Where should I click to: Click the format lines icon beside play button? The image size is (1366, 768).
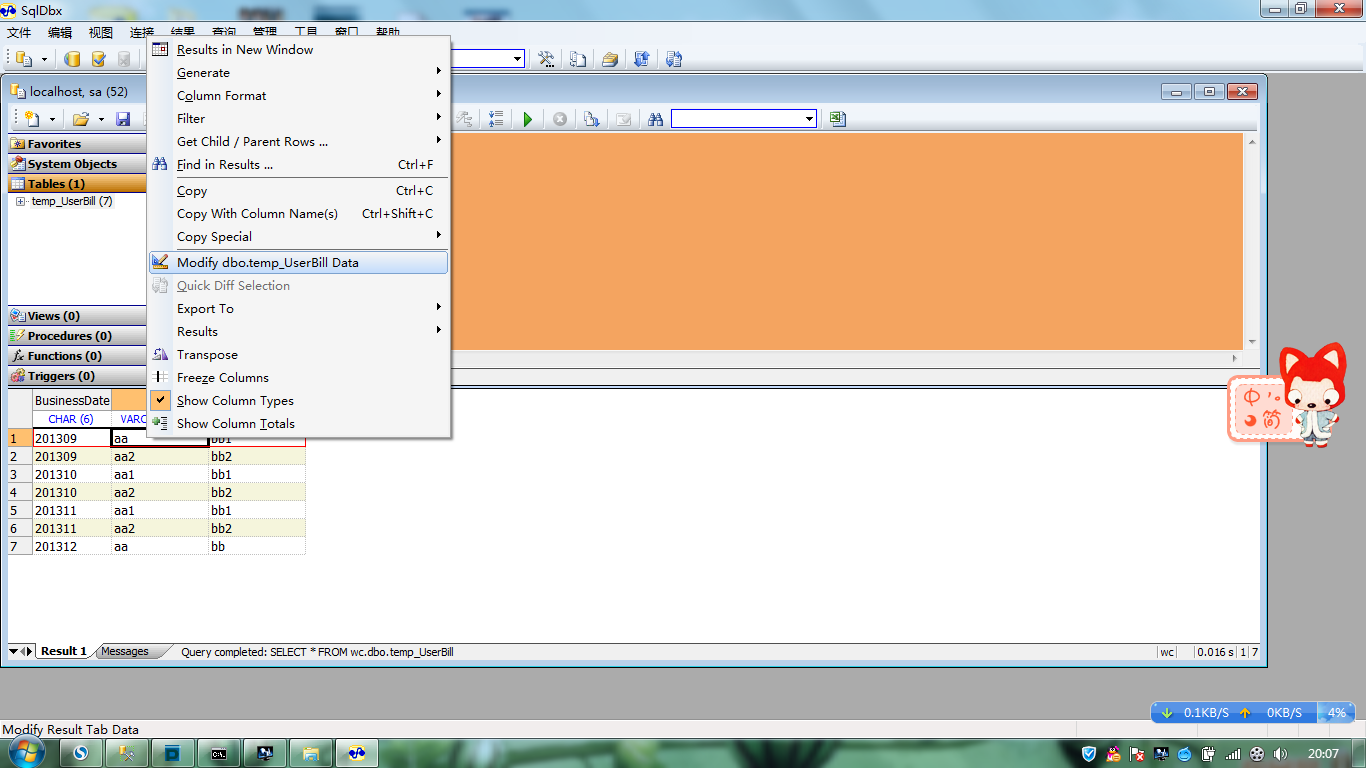(x=496, y=119)
